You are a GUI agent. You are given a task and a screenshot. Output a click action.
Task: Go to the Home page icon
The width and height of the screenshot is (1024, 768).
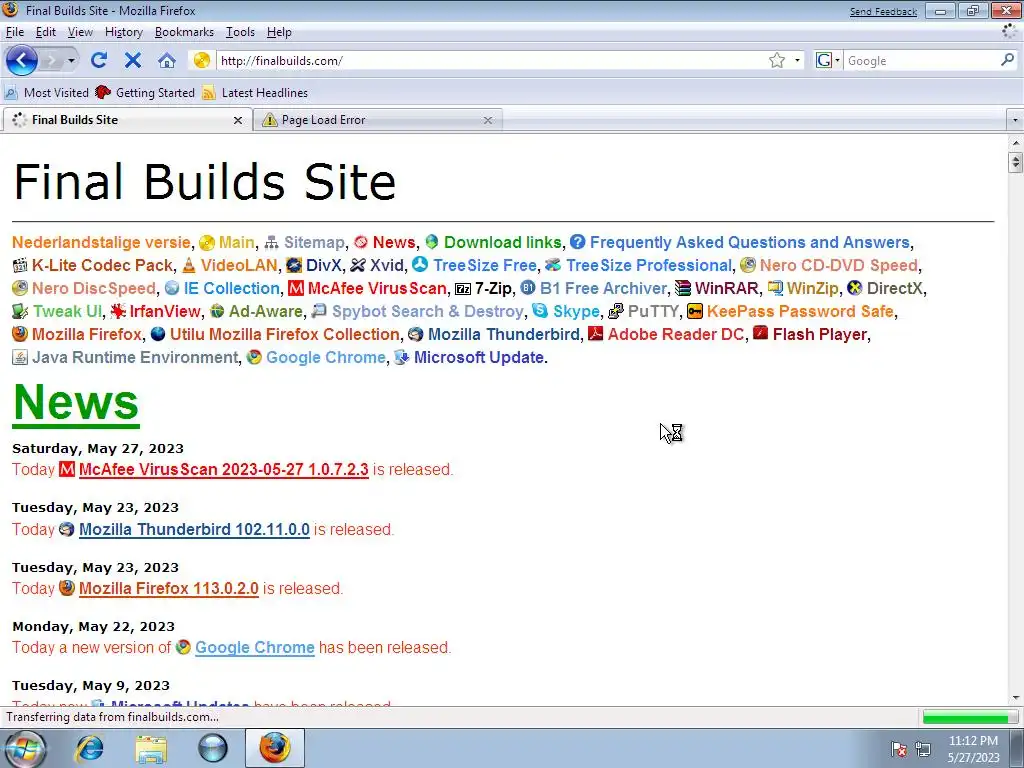click(167, 61)
